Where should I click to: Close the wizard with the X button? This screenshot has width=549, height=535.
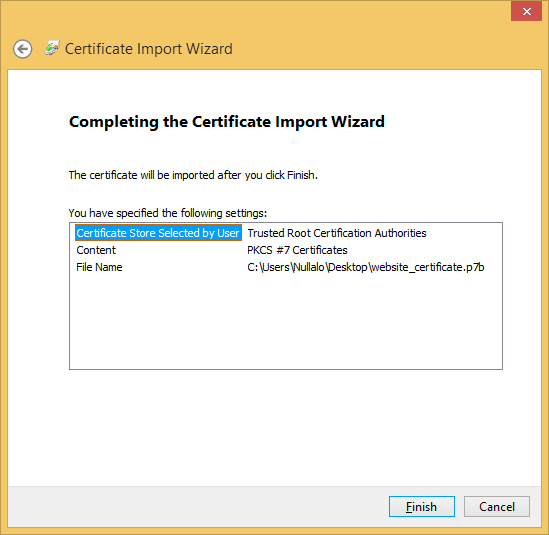point(526,12)
